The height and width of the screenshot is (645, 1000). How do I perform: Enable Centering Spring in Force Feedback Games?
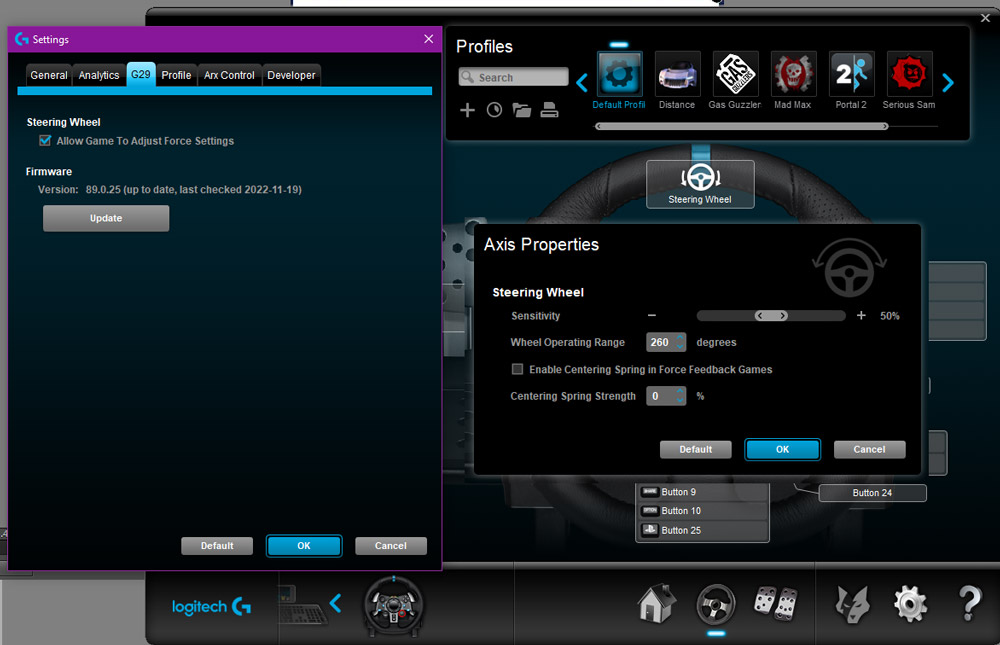[x=517, y=369]
